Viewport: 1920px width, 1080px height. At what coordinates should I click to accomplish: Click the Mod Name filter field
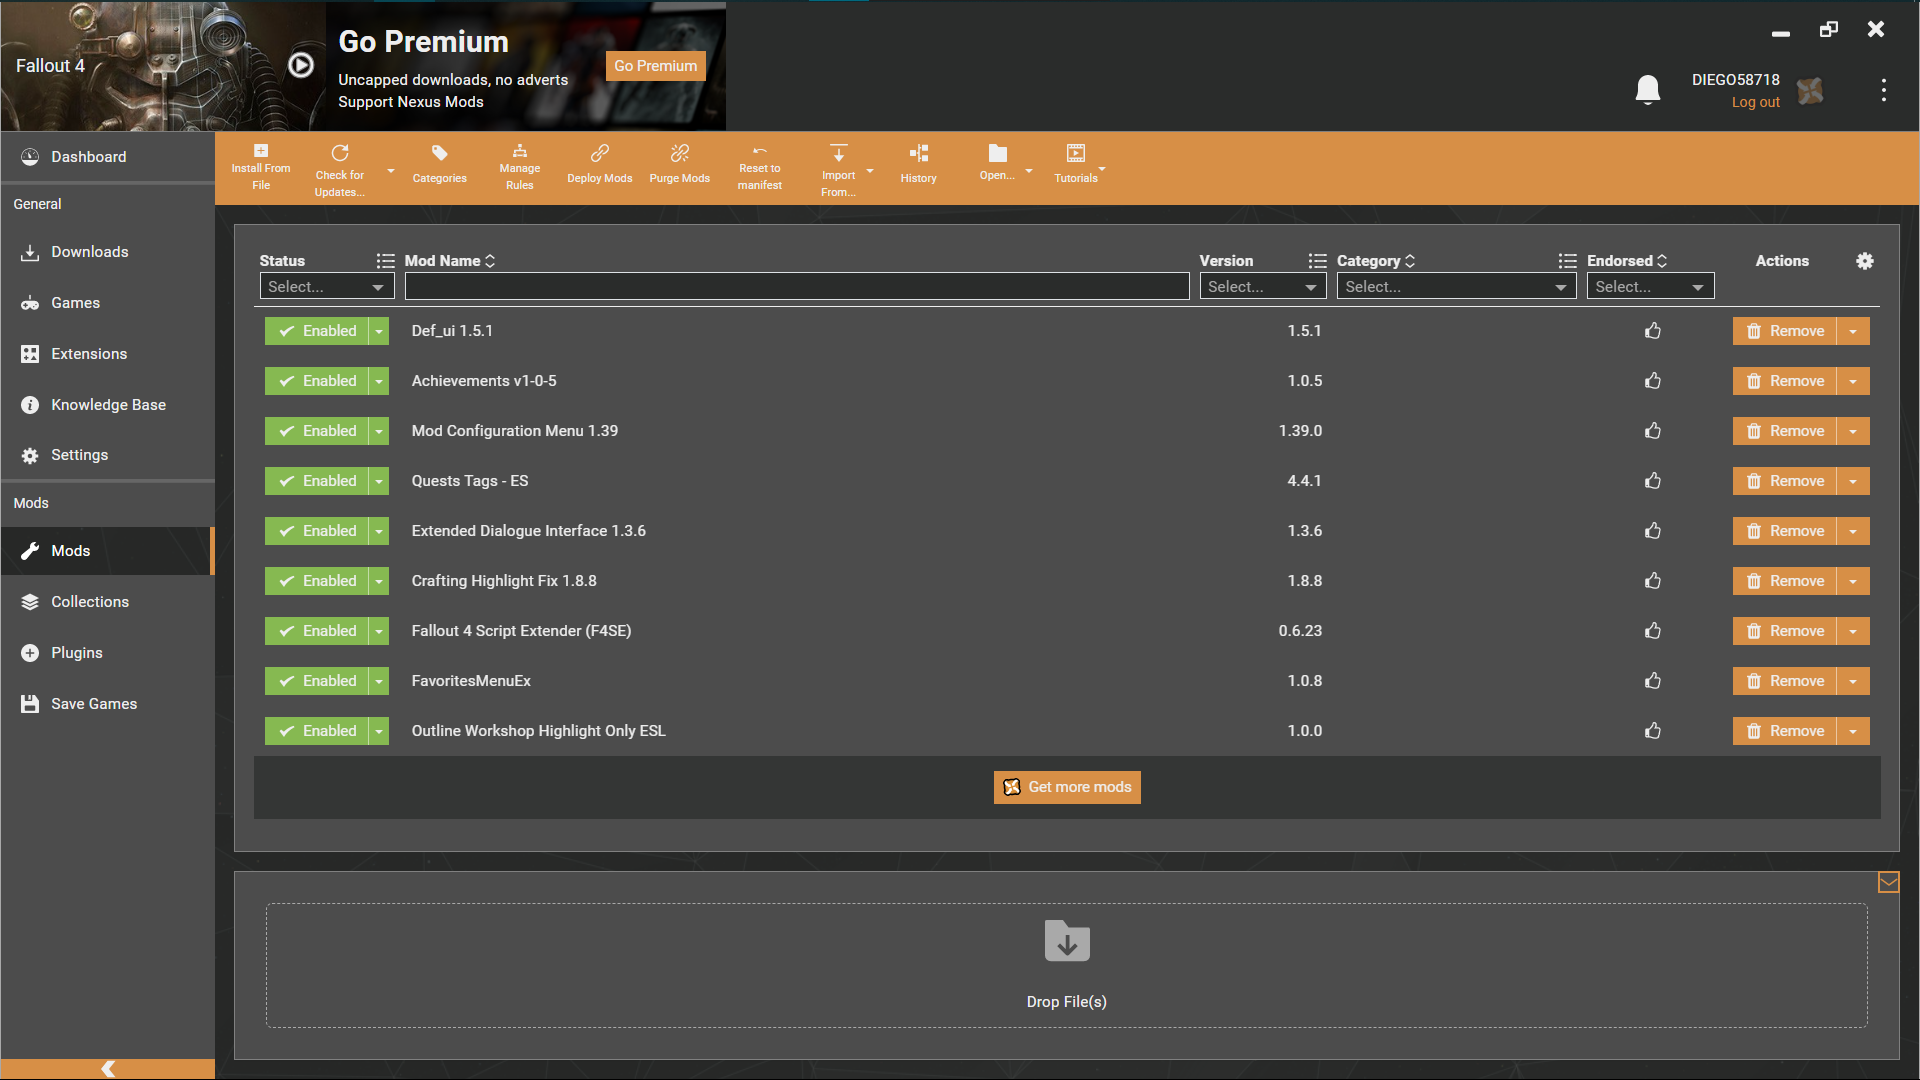796,287
